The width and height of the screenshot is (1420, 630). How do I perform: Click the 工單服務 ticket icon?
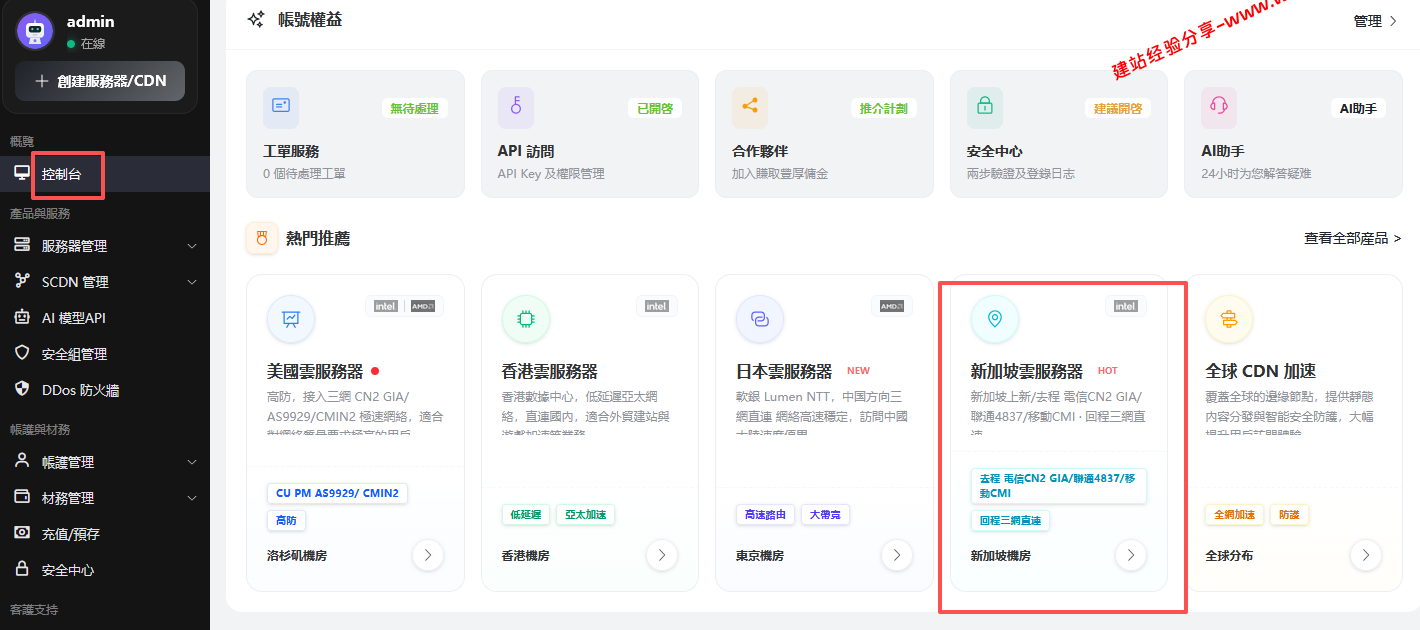coord(281,106)
